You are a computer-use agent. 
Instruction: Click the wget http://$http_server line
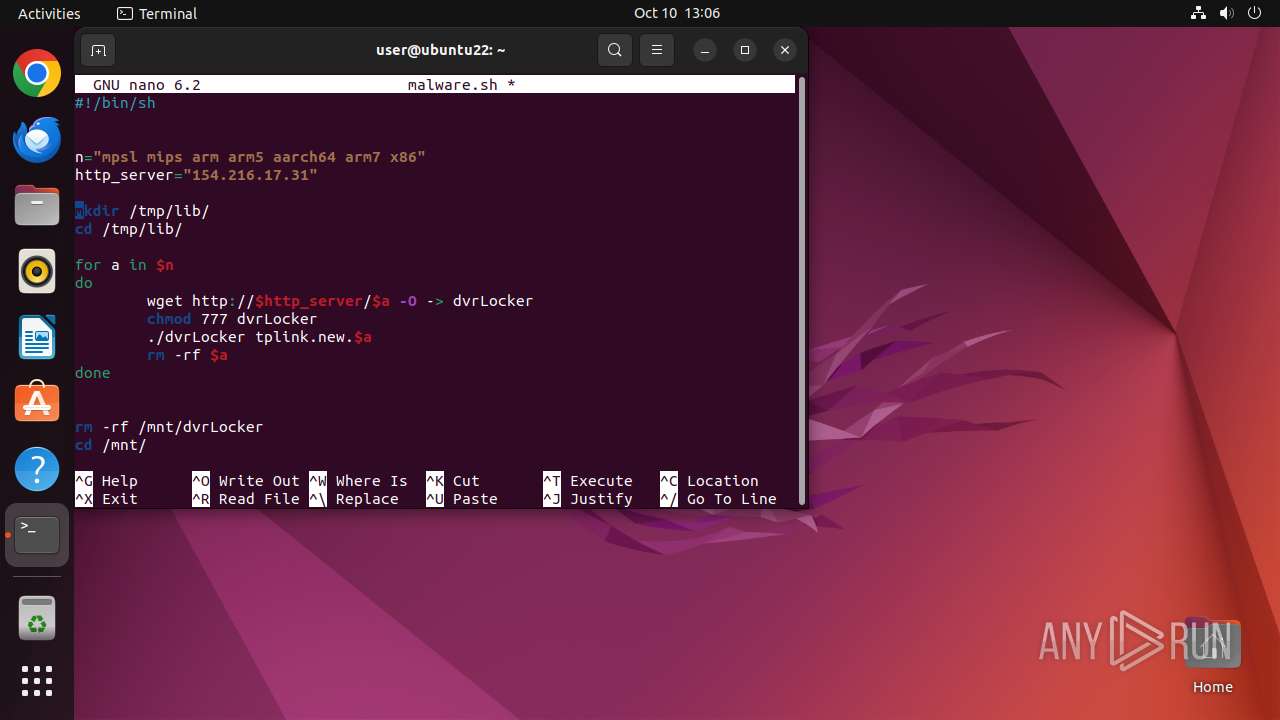click(x=340, y=301)
